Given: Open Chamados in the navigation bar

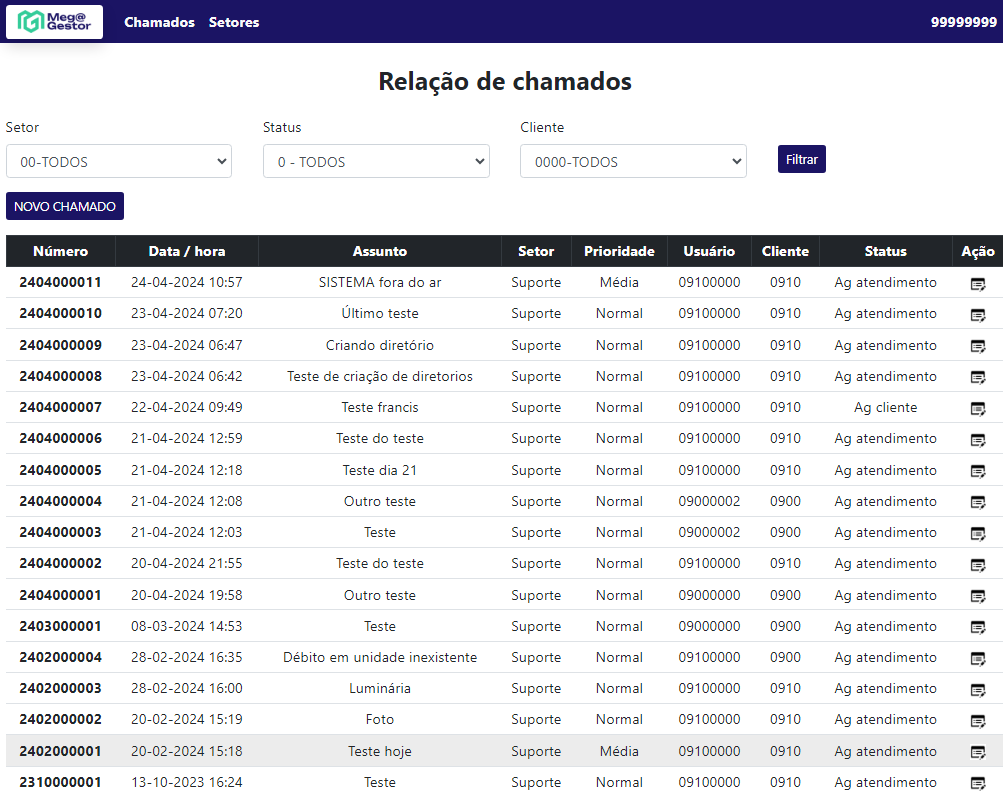Looking at the screenshot, I should pyautogui.click(x=159, y=22).
